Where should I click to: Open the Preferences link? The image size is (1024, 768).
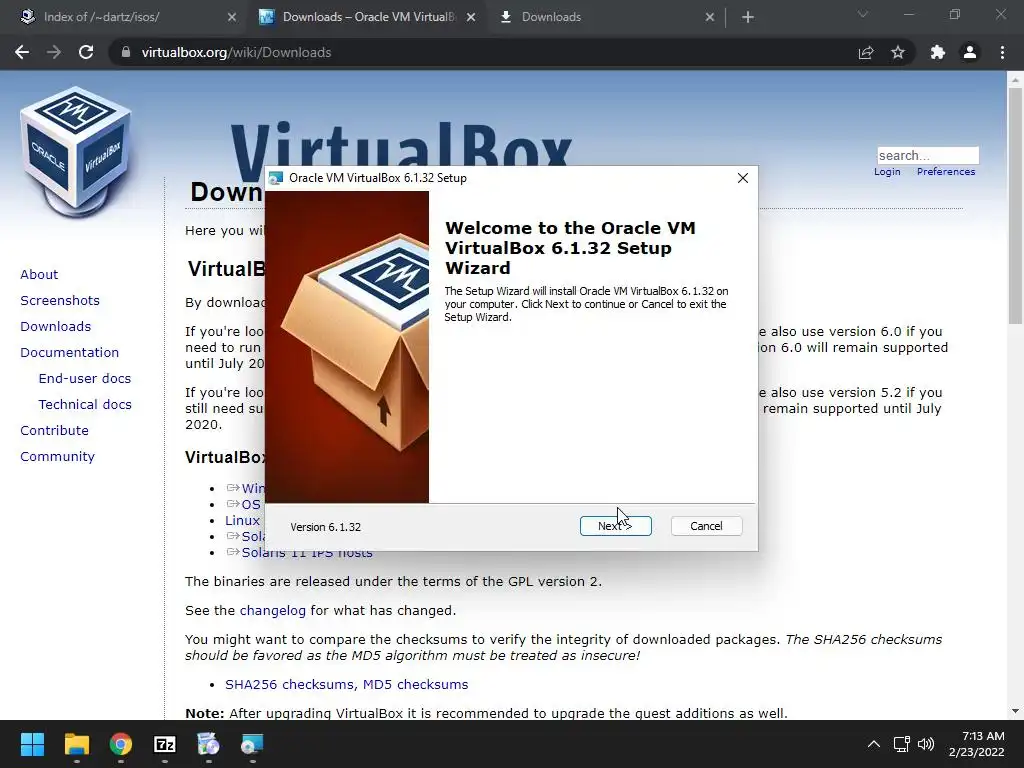tap(946, 172)
